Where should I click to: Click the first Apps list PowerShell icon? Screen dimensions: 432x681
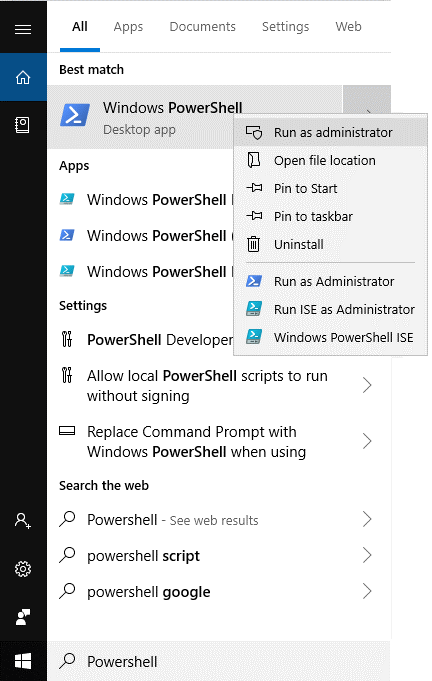(x=67, y=199)
